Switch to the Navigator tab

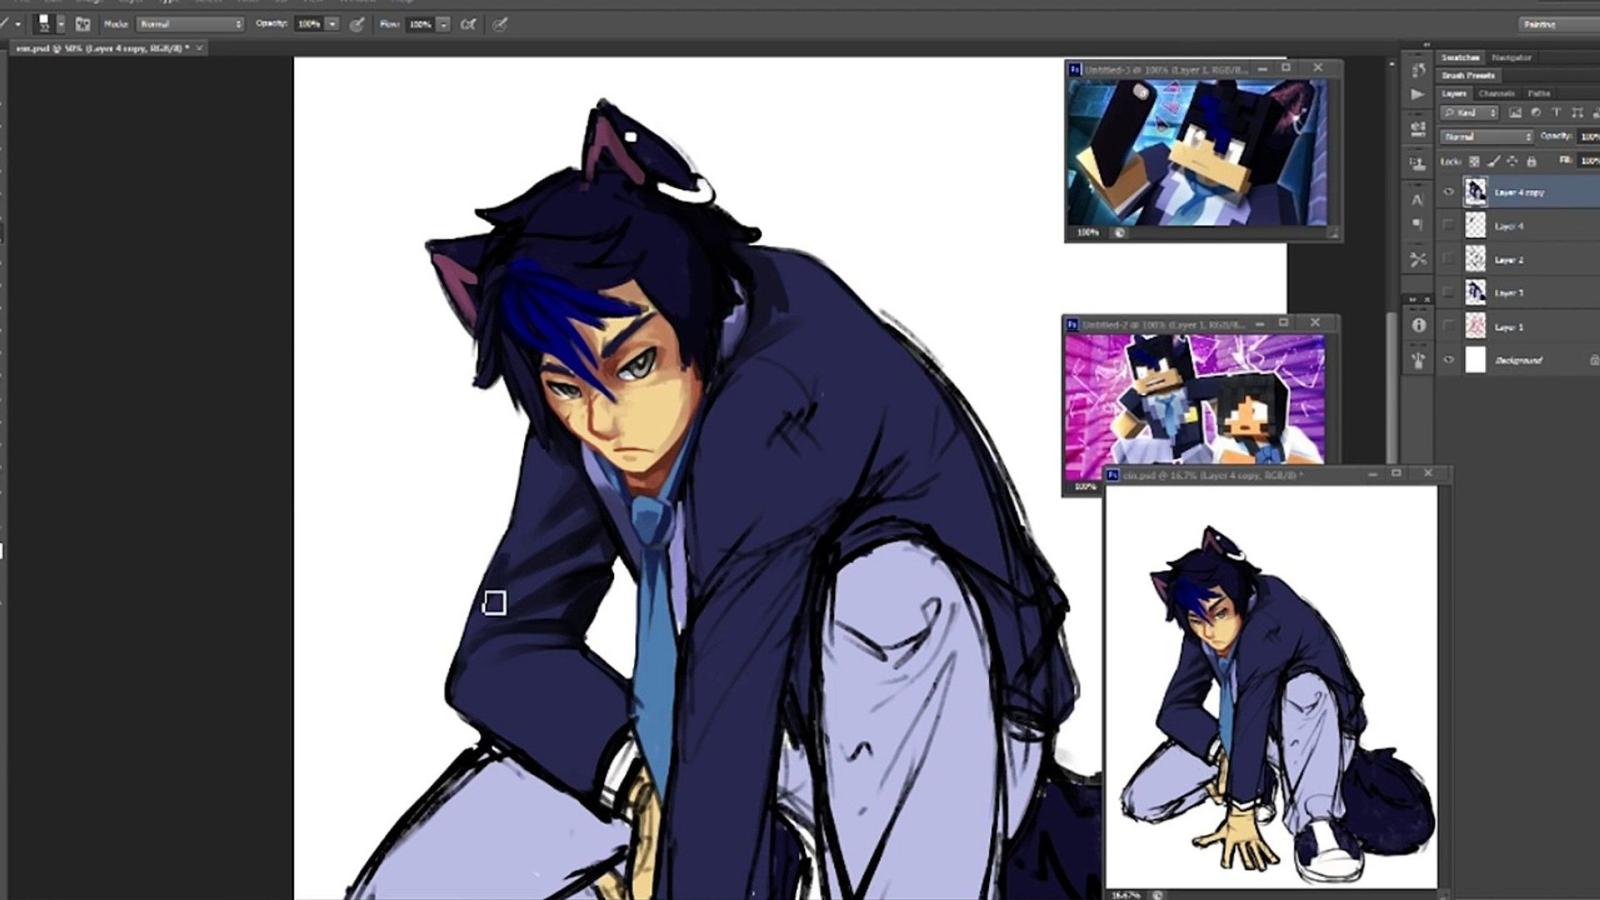pos(1512,57)
